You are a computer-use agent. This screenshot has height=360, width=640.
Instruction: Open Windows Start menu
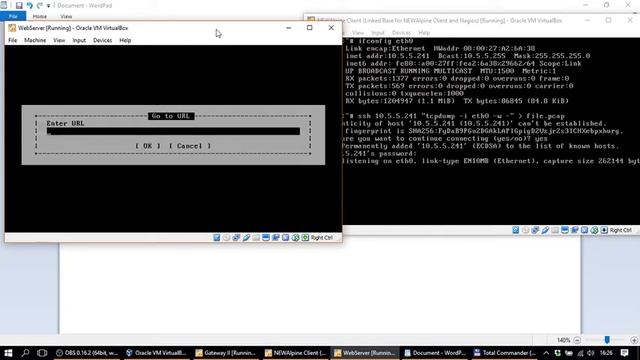coord(8,353)
